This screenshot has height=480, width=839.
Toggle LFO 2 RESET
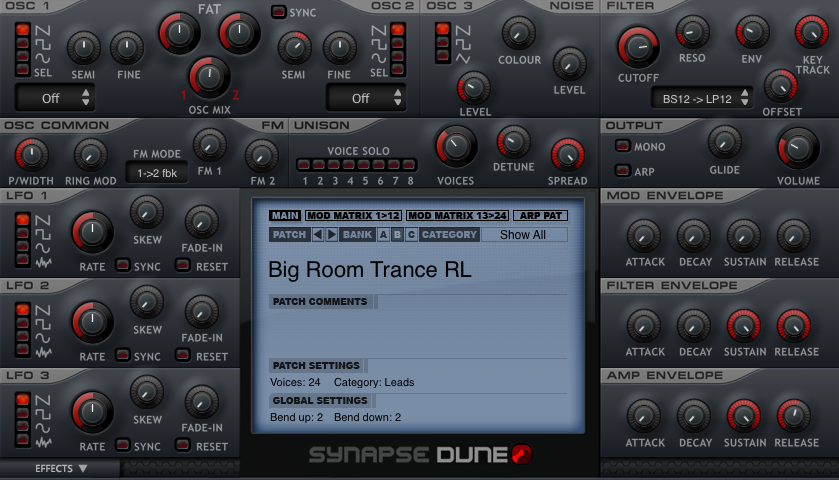click(183, 355)
